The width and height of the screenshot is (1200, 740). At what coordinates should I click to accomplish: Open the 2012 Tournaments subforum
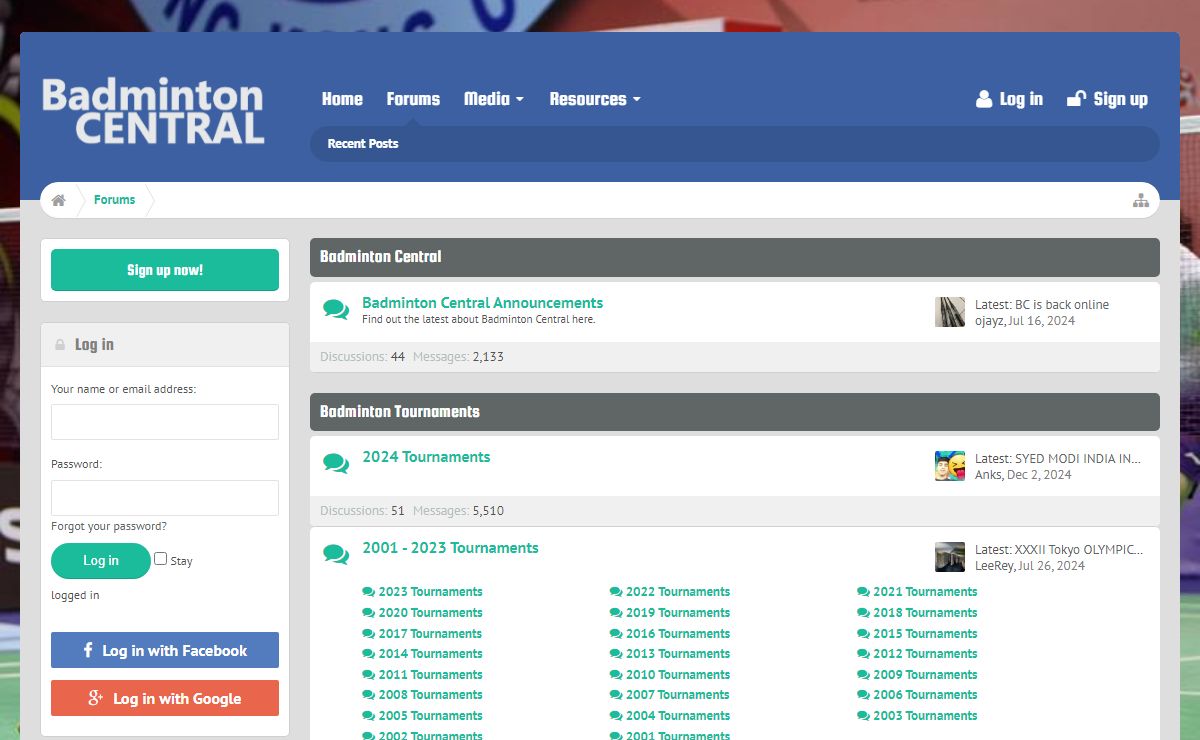(x=925, y=654)
